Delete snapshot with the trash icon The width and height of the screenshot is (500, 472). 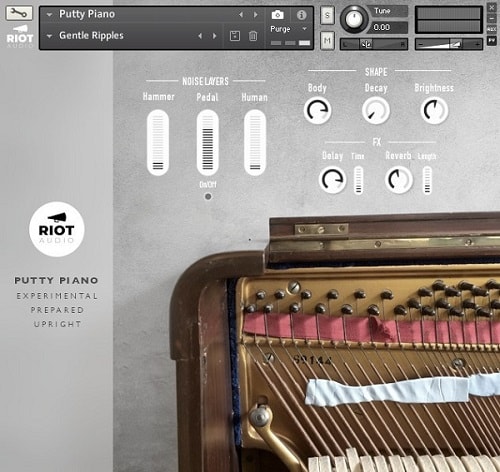[253, 36]
